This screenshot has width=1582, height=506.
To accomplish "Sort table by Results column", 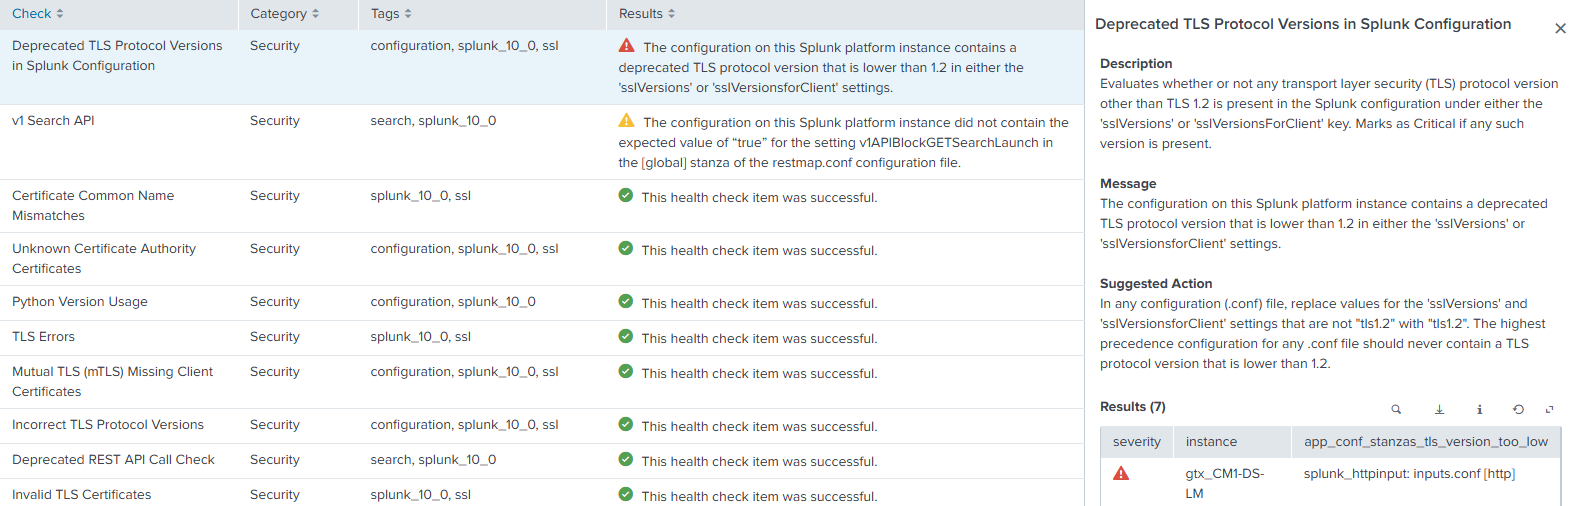I will pos(647,14).
